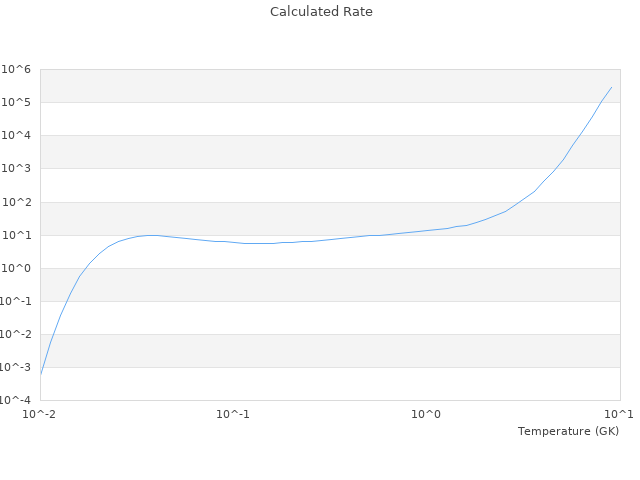The width and height of the screenshot is (640, 480).
Task: Click the 10^4 y-axis tick label
Action: 16,135
